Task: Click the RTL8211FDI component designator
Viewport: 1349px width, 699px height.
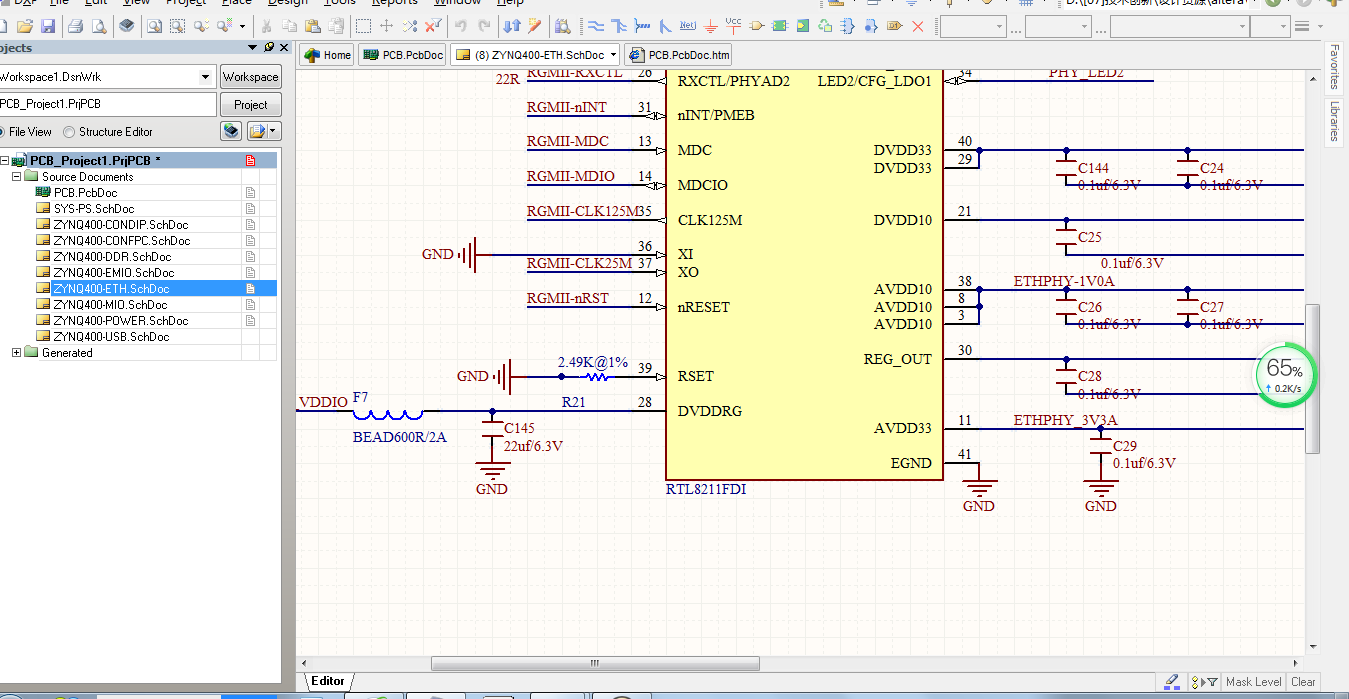Action: (x=706, y=489)
